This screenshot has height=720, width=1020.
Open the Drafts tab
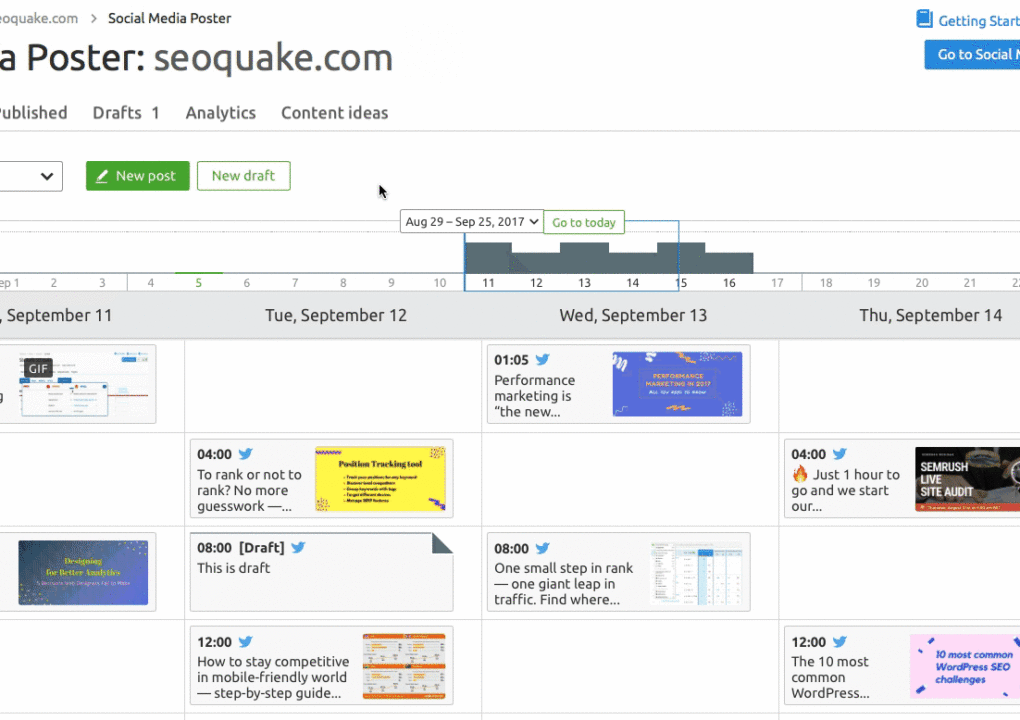point(126,113)
